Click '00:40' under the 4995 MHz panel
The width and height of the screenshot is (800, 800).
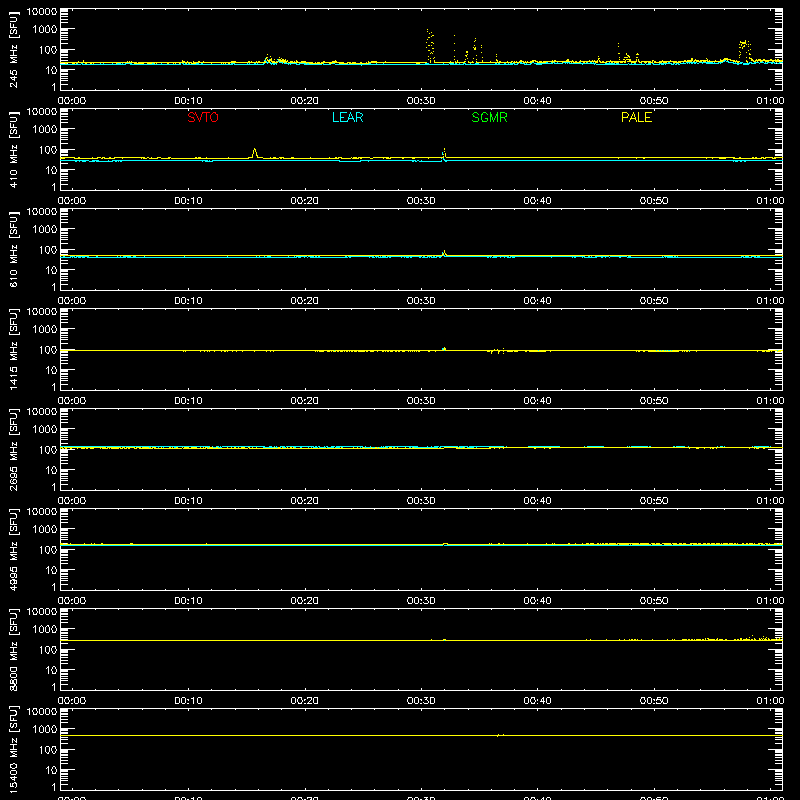point(537,601)
